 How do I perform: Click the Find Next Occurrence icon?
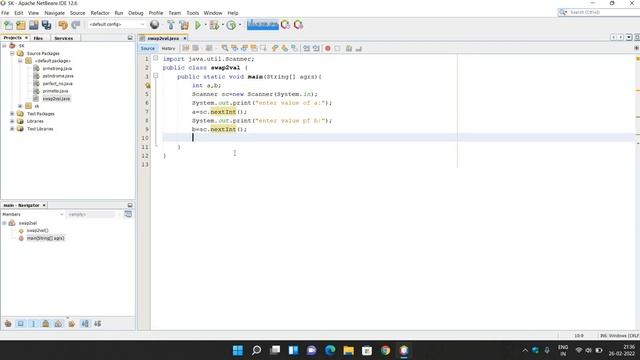244,49
